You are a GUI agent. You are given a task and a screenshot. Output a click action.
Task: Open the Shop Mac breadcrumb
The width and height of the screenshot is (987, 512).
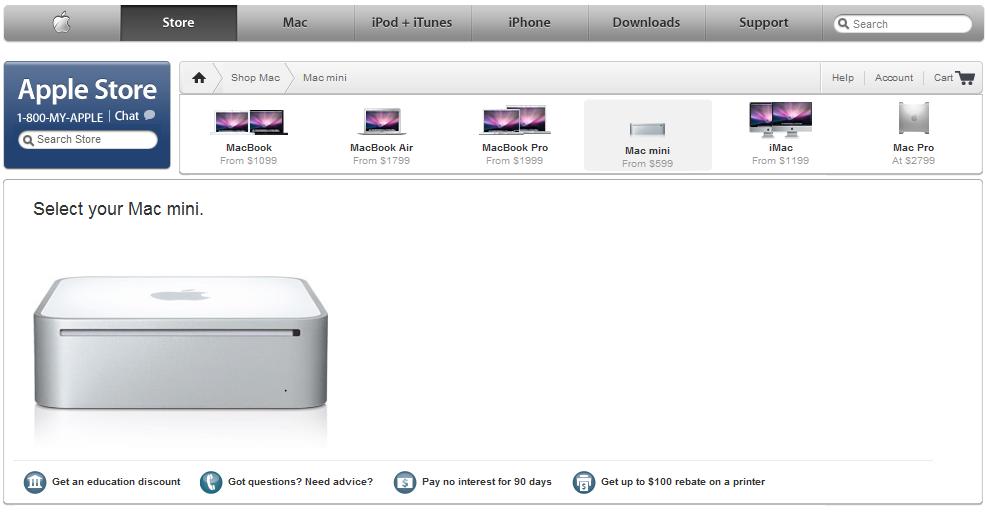point(255,77)
